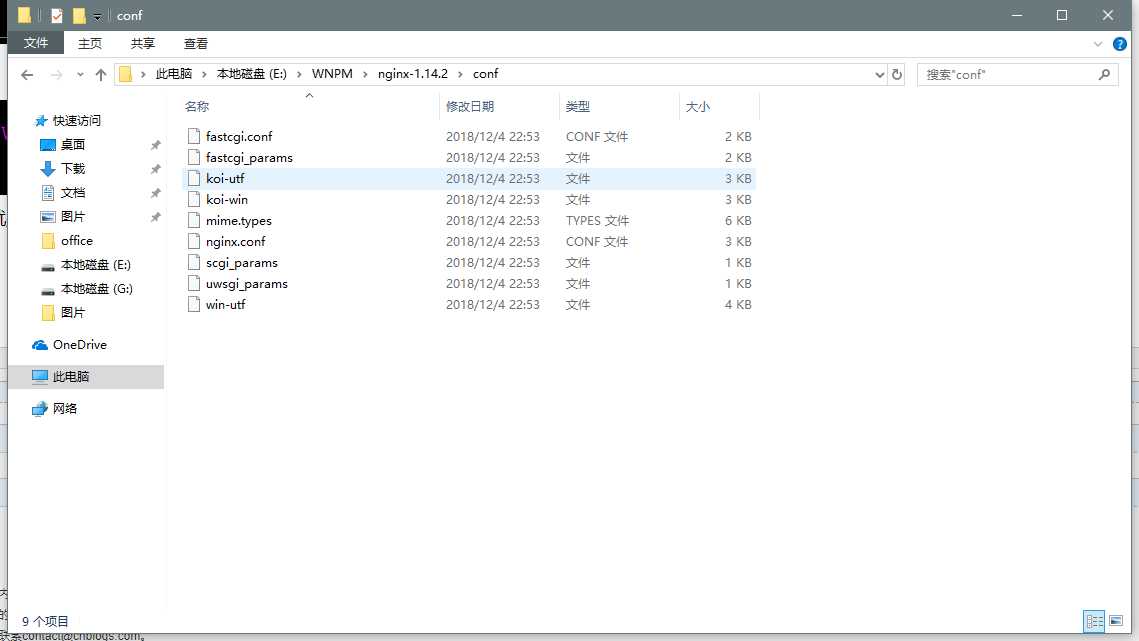The width and height of the screenshot is (1139, 641).
Task: Open 下载 in quick access
Action: click(x=73, y=169)
